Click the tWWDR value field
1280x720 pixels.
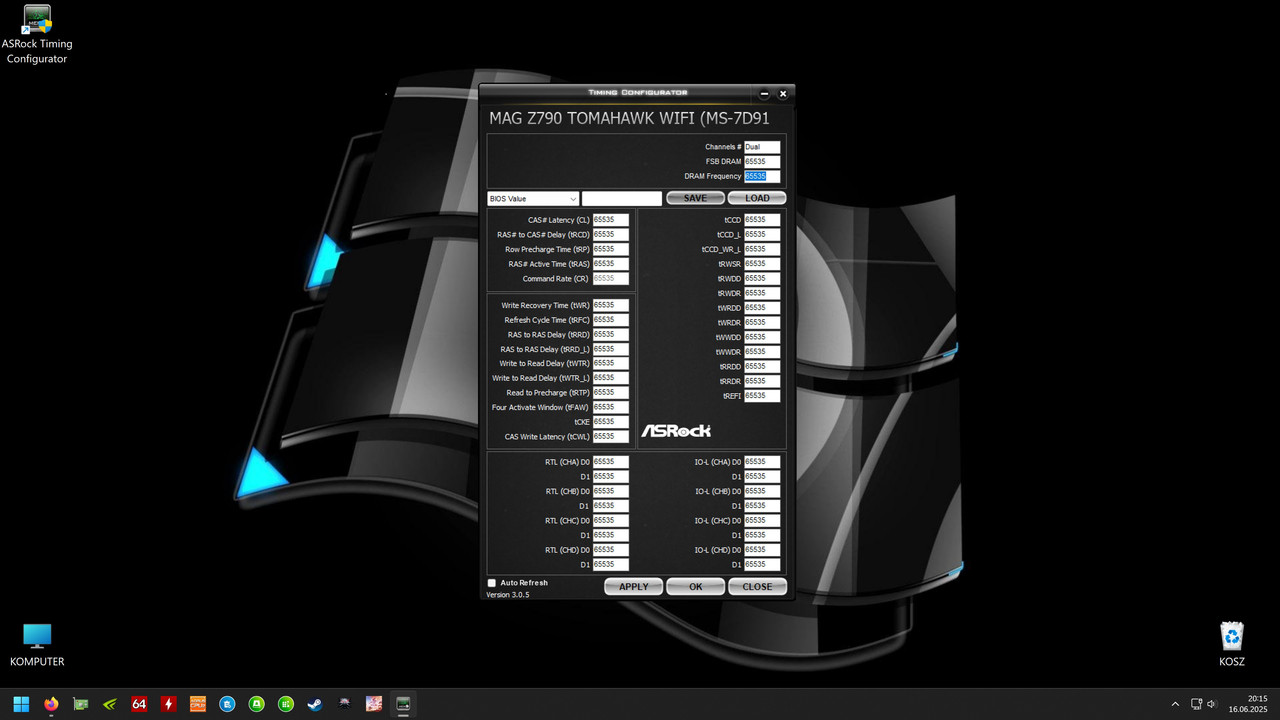[x=762, y=352]
